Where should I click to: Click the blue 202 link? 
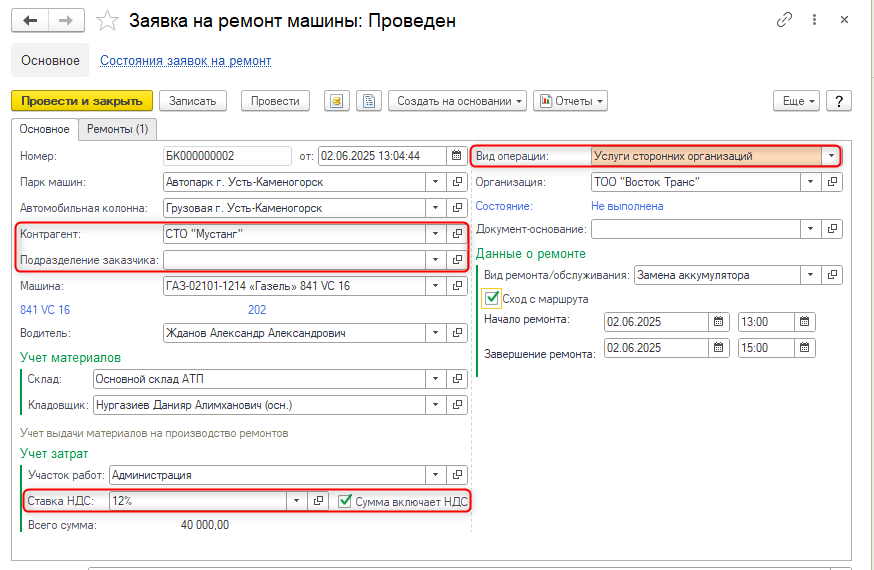coord(257,310)
